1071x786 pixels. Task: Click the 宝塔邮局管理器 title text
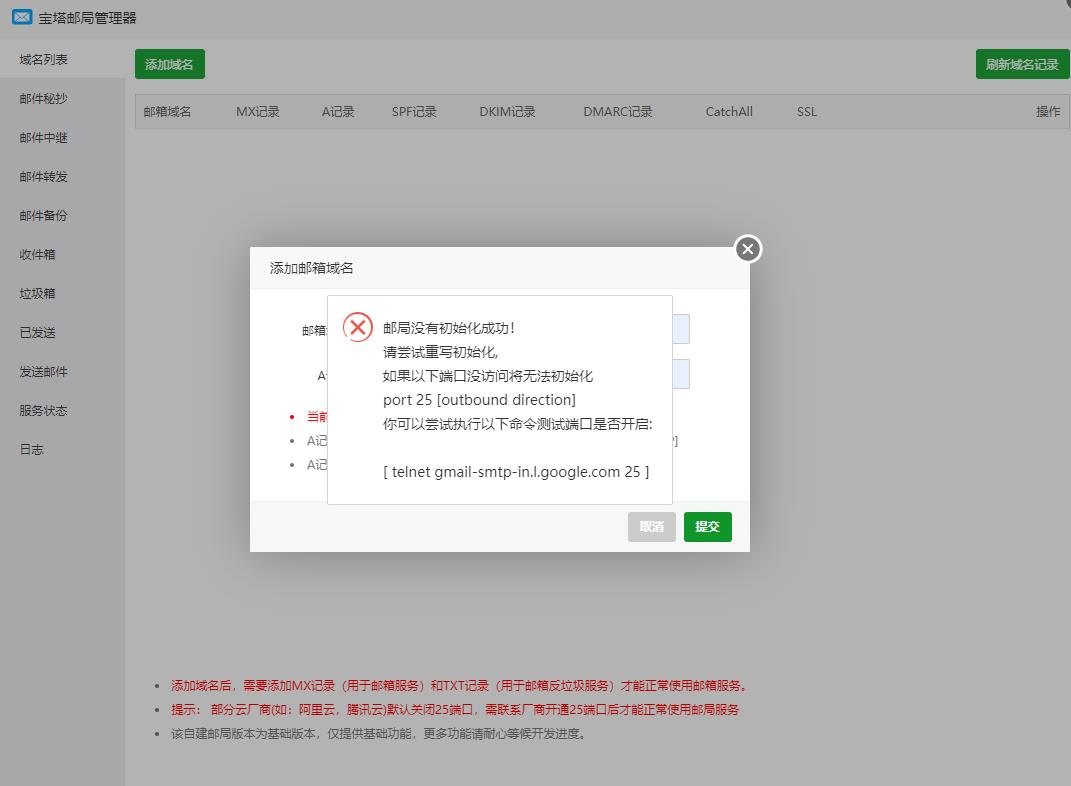[x=87, y=18]
